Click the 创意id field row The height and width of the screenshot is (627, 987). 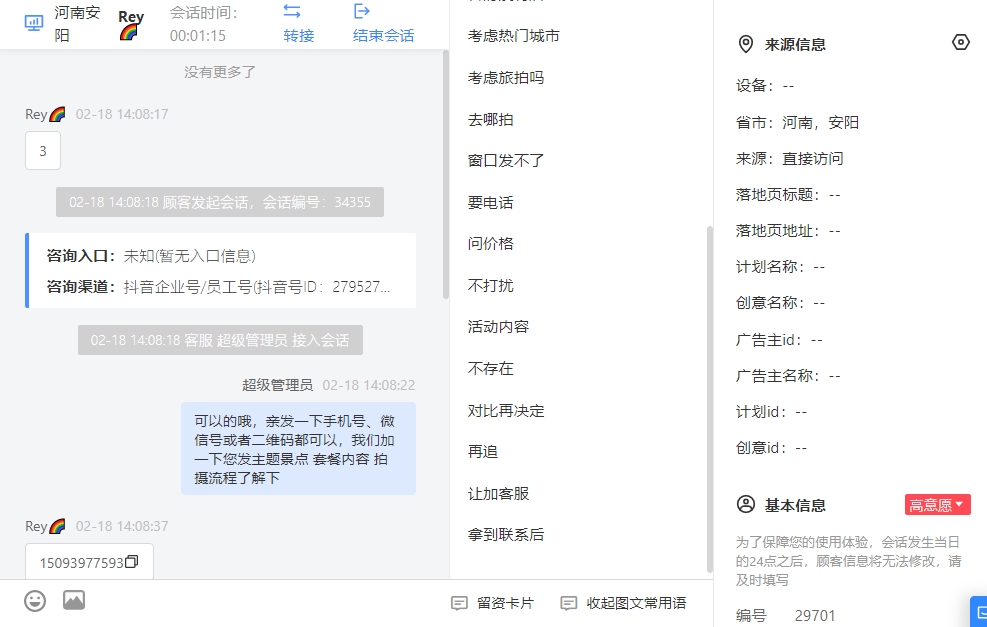click(x=771, y=448)
